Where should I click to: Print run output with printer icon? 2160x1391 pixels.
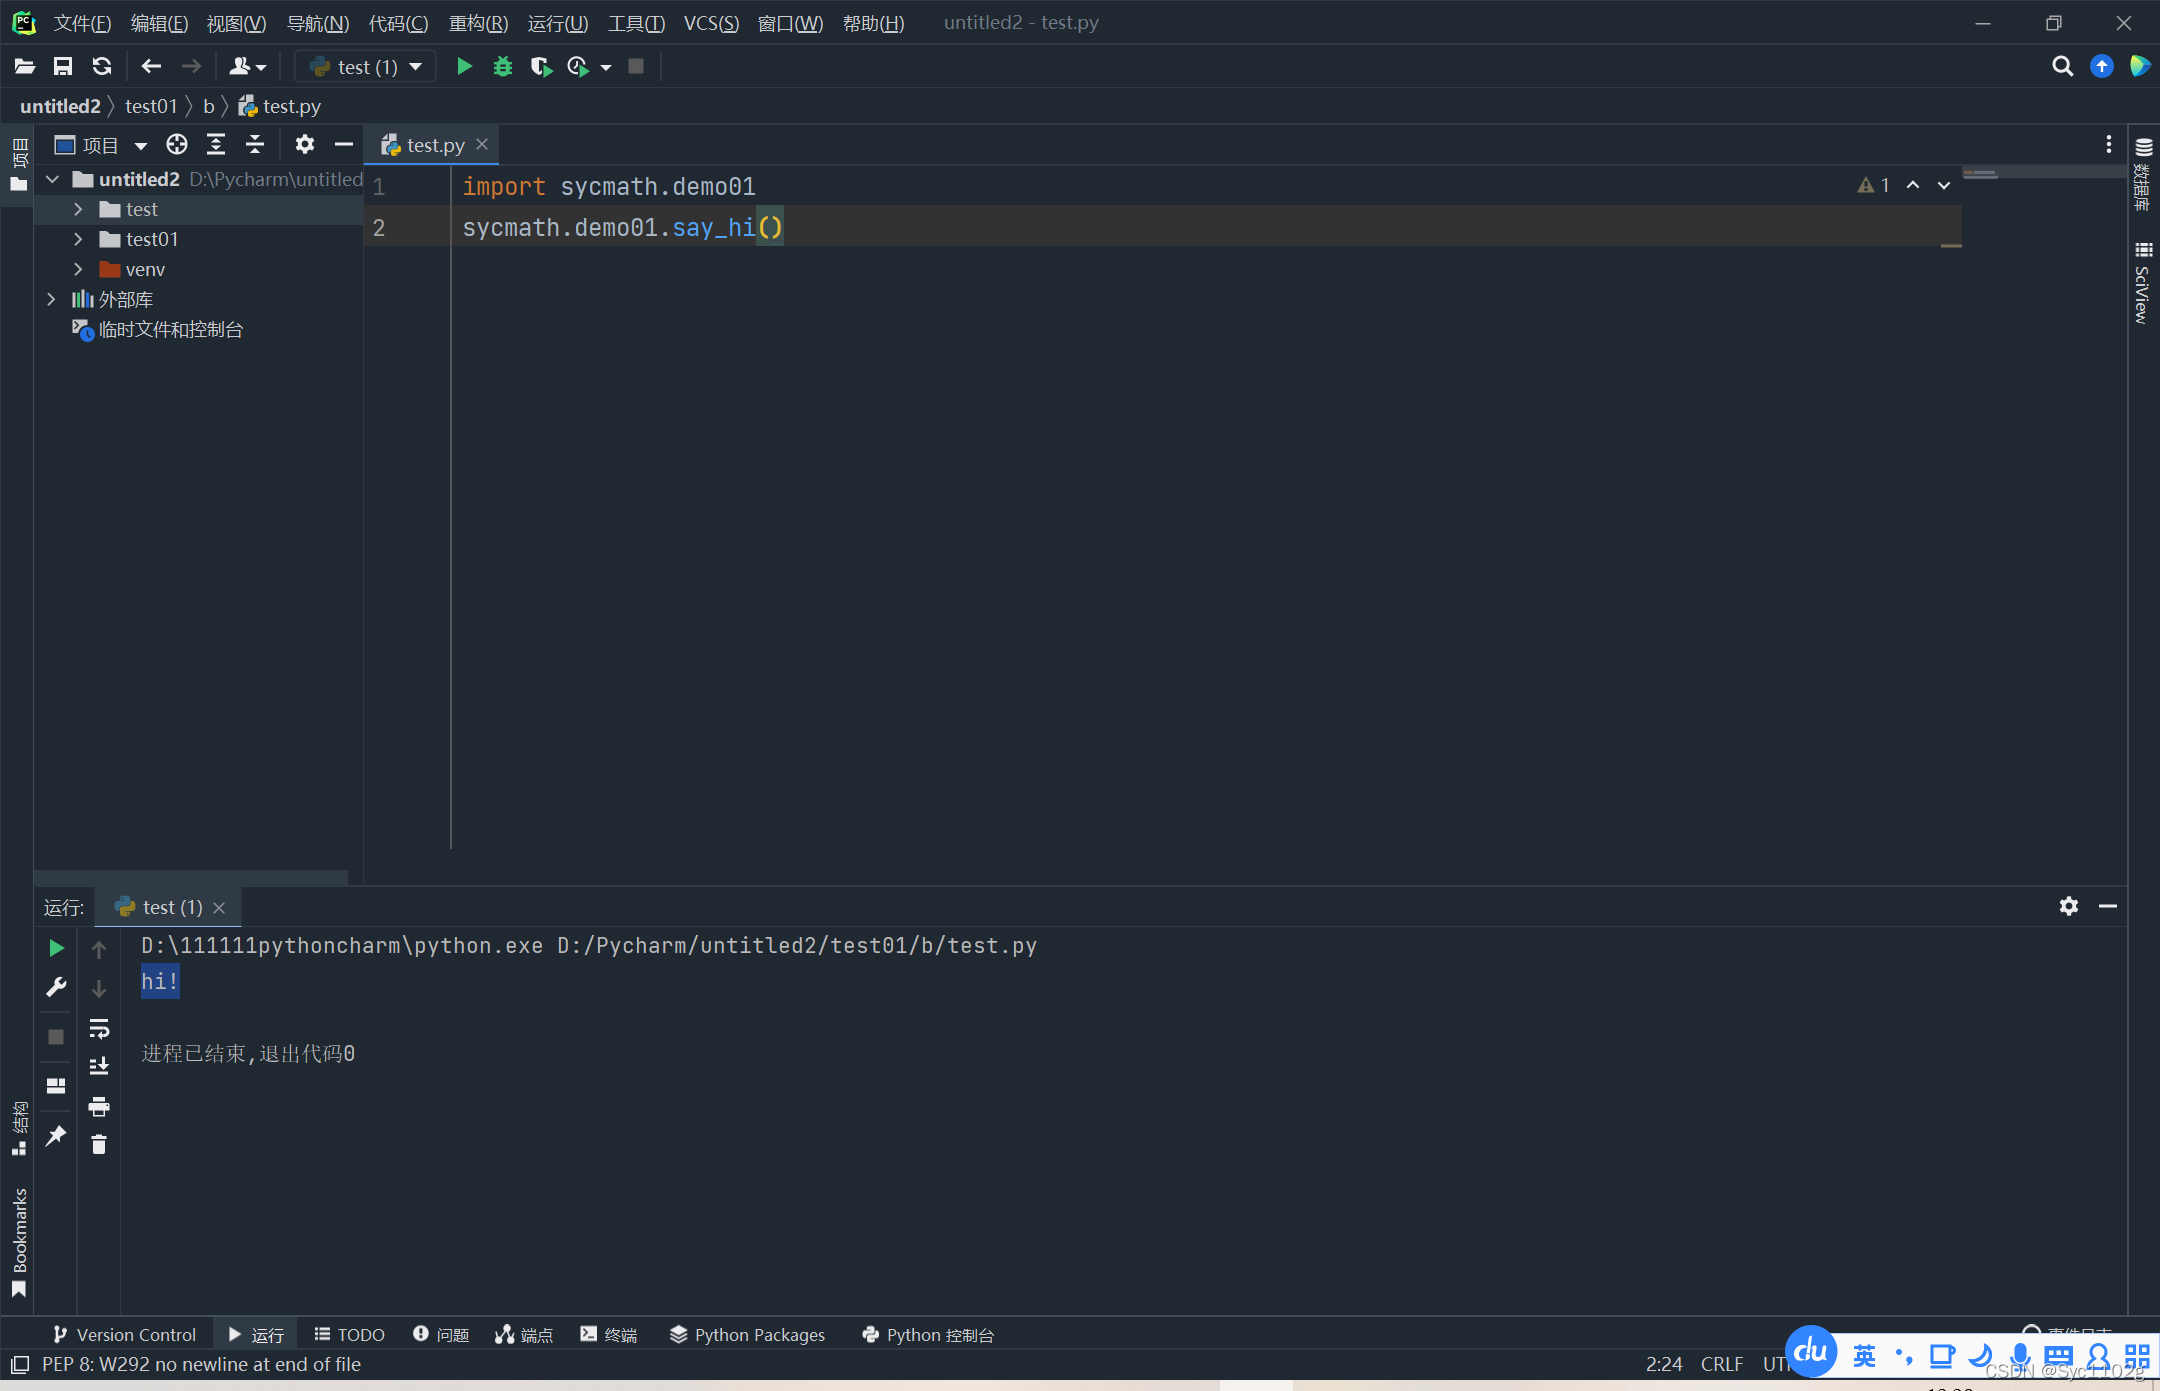(x=99, y=1106)
